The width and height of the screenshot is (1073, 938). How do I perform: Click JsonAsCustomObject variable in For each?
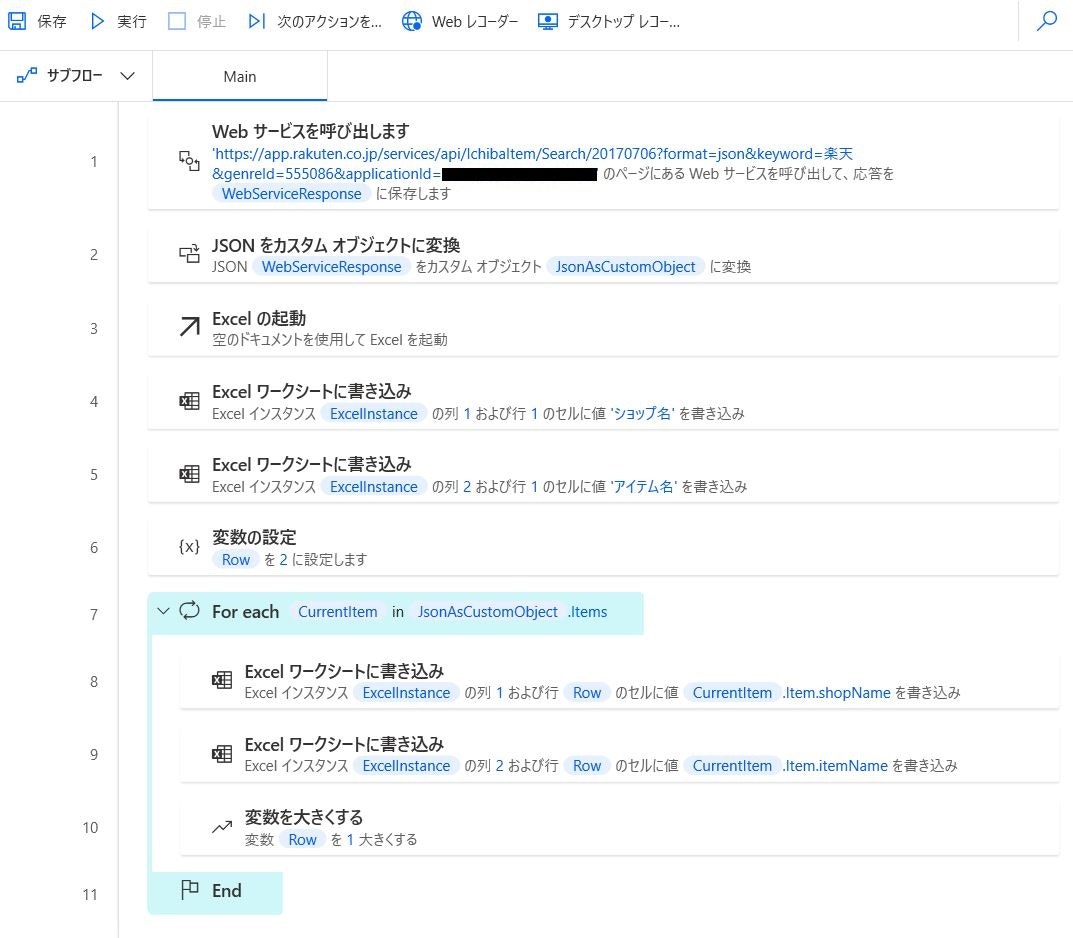point(487,612)
